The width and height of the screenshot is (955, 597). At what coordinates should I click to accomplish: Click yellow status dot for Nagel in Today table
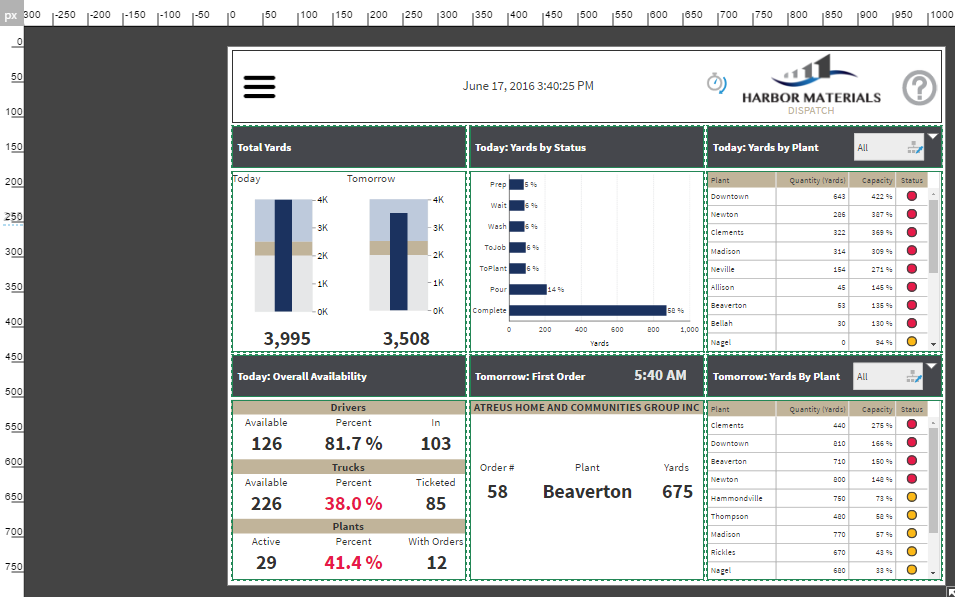point(912,342)
